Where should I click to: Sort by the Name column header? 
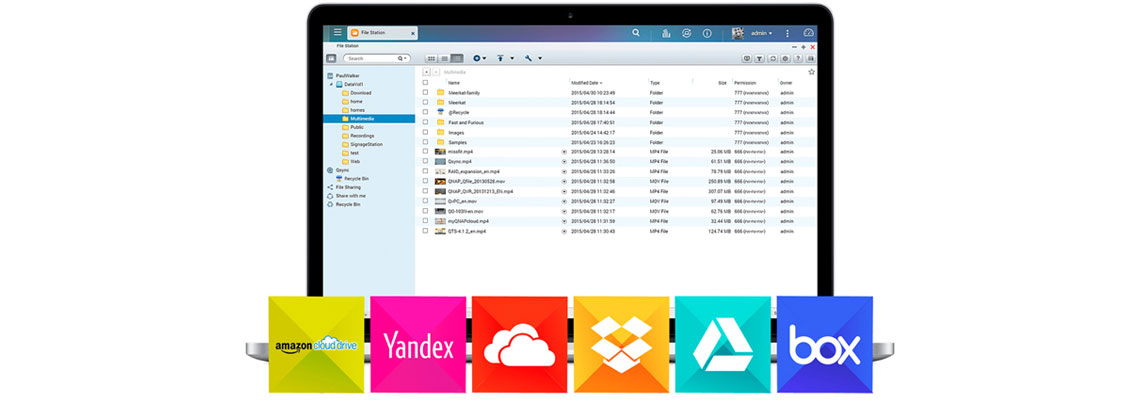click(454, 83)
